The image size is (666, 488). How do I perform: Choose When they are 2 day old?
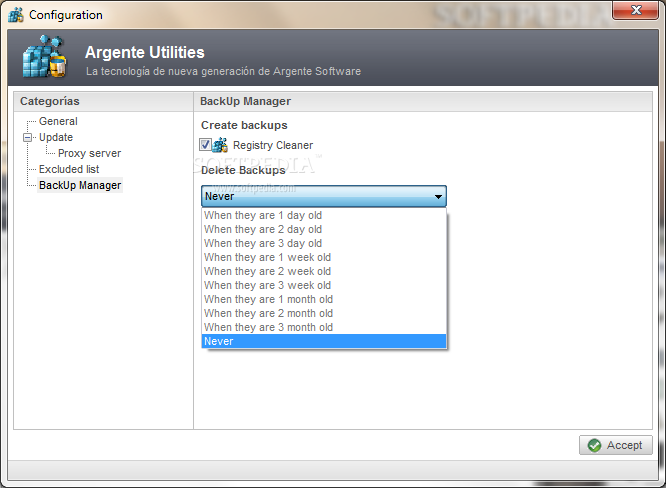click(x=324, y=229)
